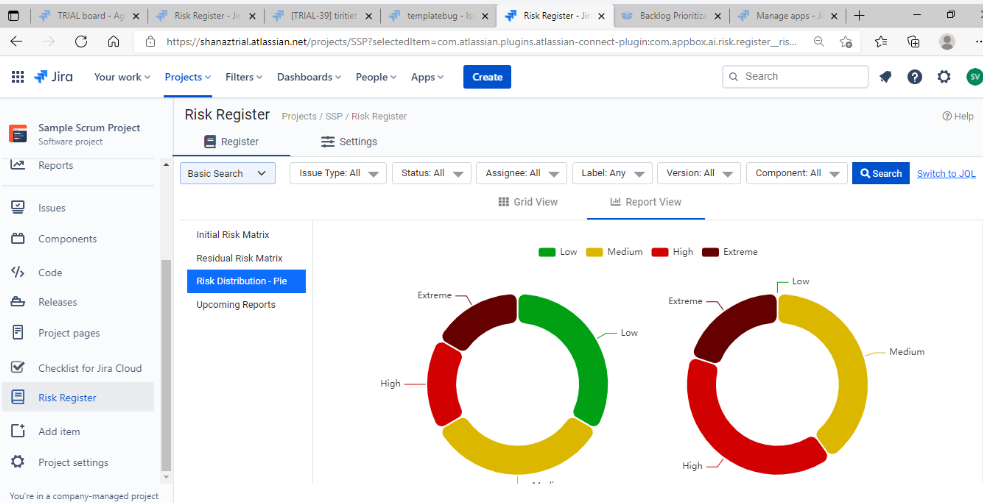The width and height of the screenshot is (983, 503).
Task: Open the Jira settings gear icon
Action: (x=944, y=77)
